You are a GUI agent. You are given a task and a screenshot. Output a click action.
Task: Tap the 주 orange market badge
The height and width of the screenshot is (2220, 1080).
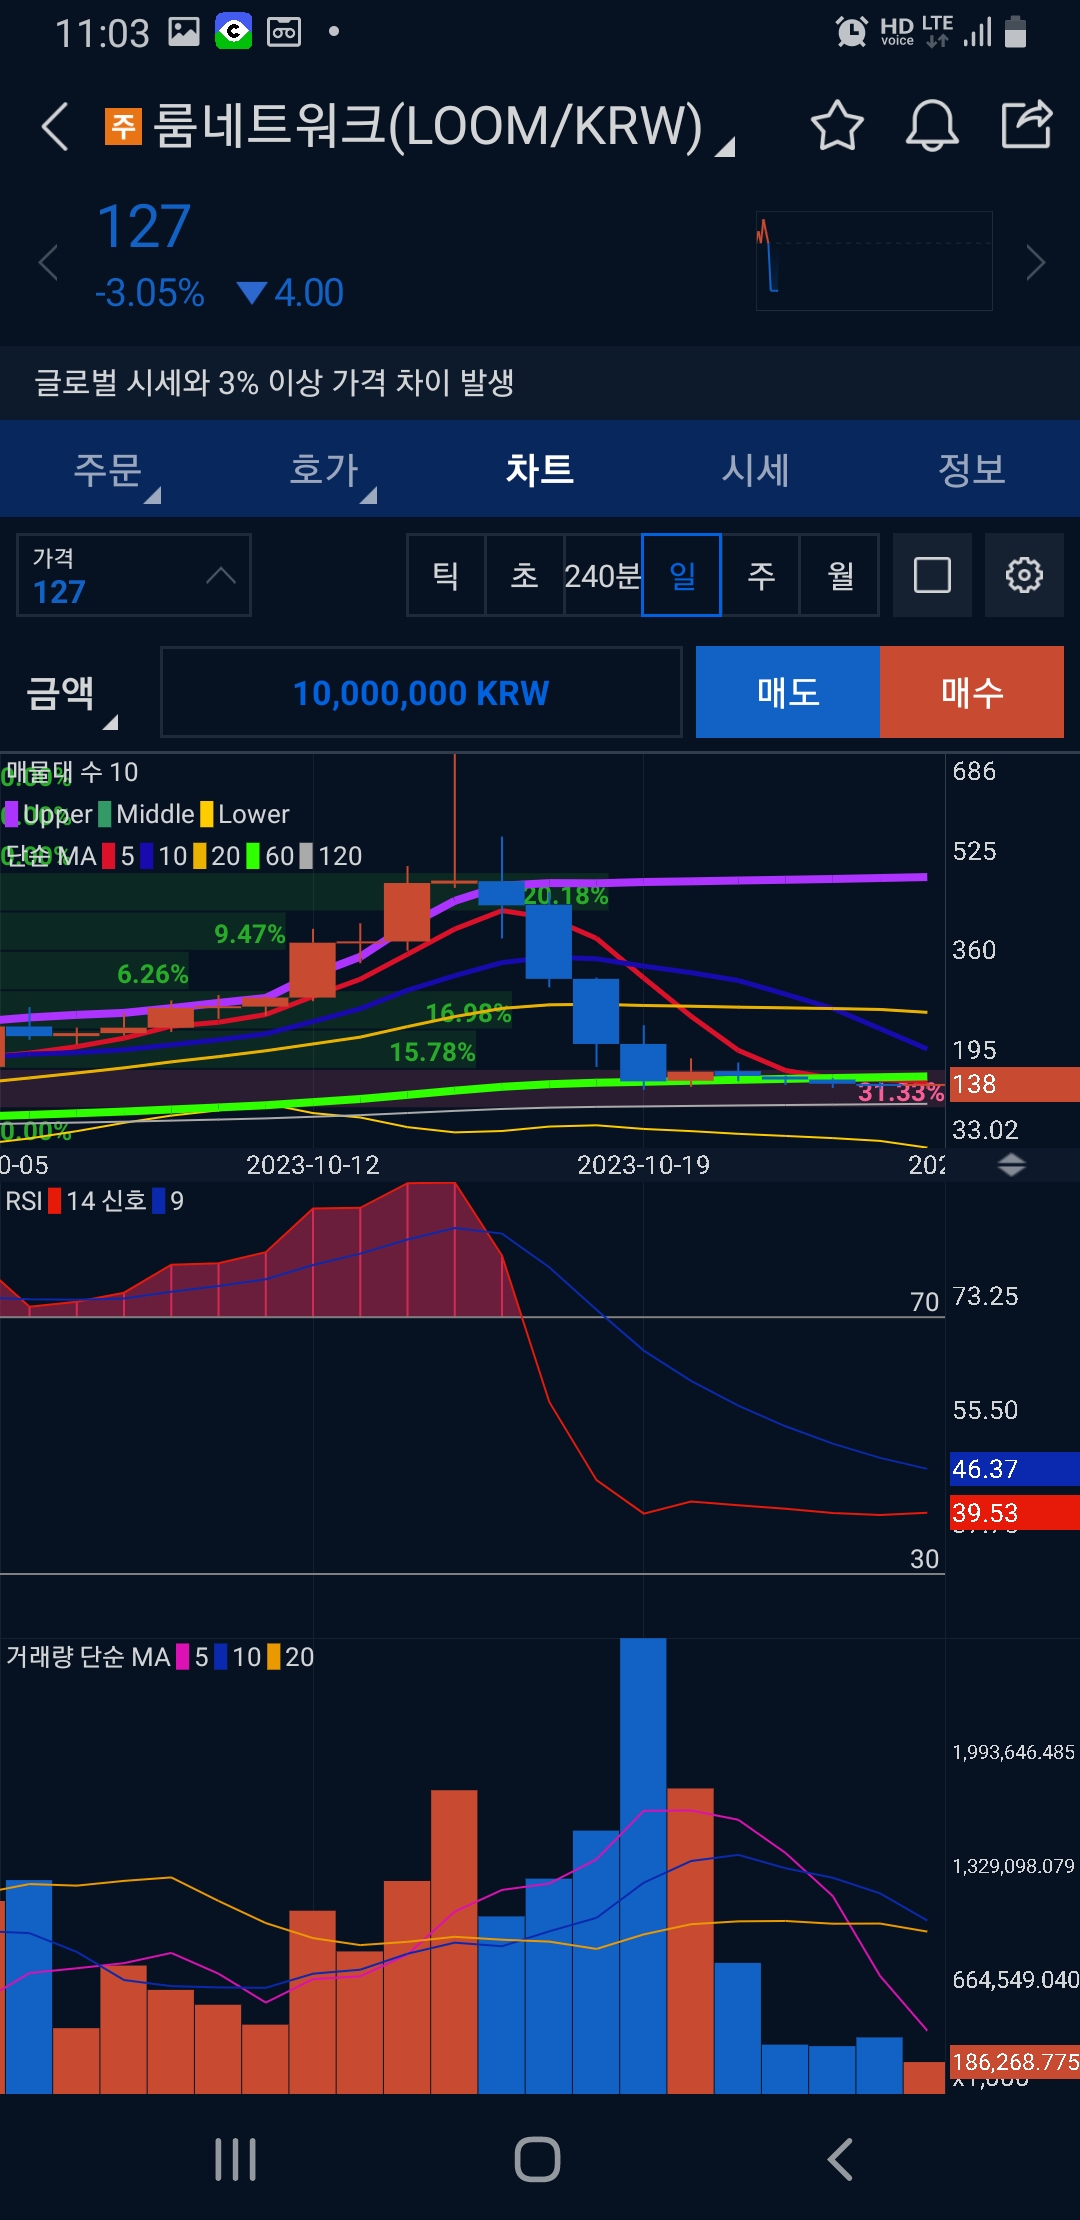coord(124,127)
